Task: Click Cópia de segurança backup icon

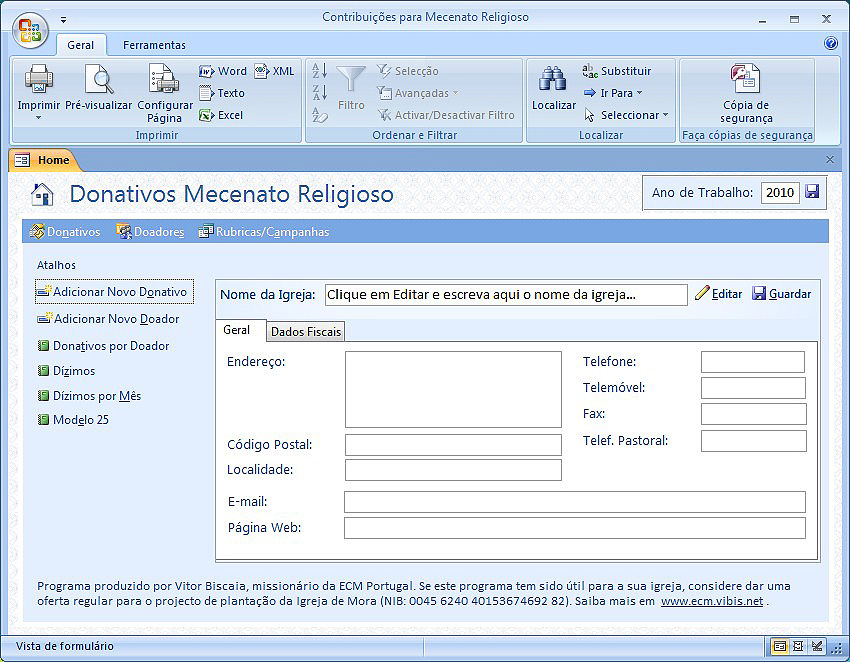Action: pos(745,79)
